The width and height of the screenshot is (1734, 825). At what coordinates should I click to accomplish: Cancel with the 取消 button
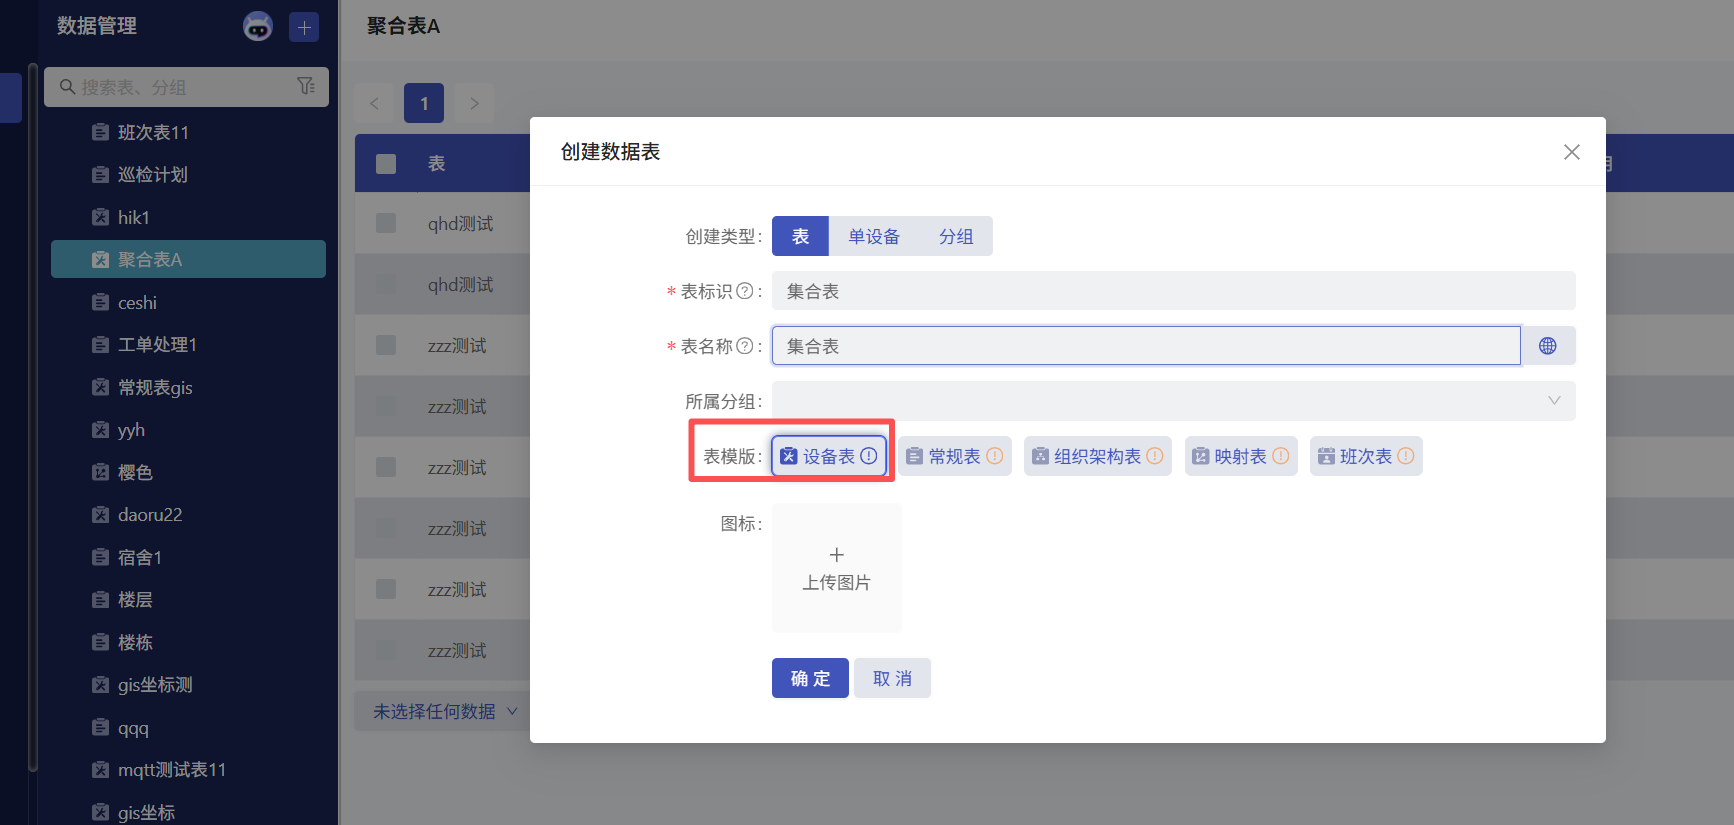[893, 678]
